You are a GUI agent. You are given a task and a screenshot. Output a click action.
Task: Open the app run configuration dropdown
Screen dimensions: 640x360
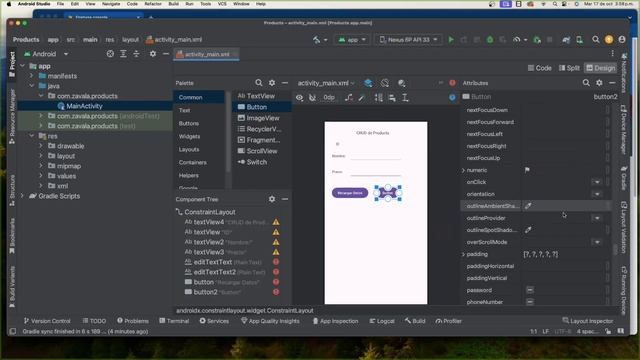coord(352,40)
